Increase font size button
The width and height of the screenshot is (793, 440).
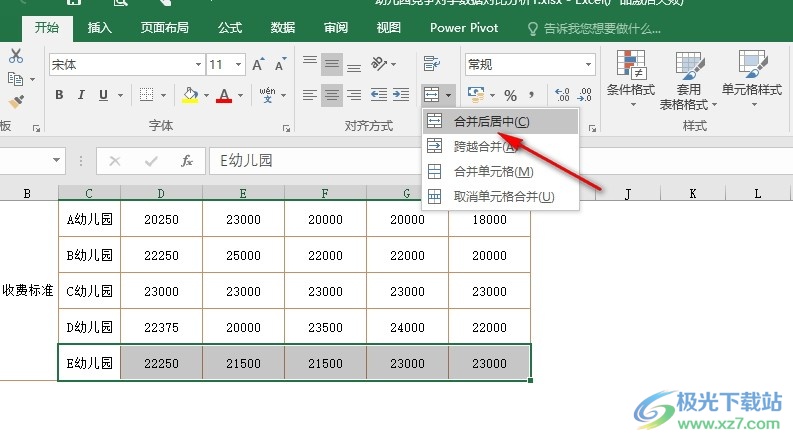(257, 65)
